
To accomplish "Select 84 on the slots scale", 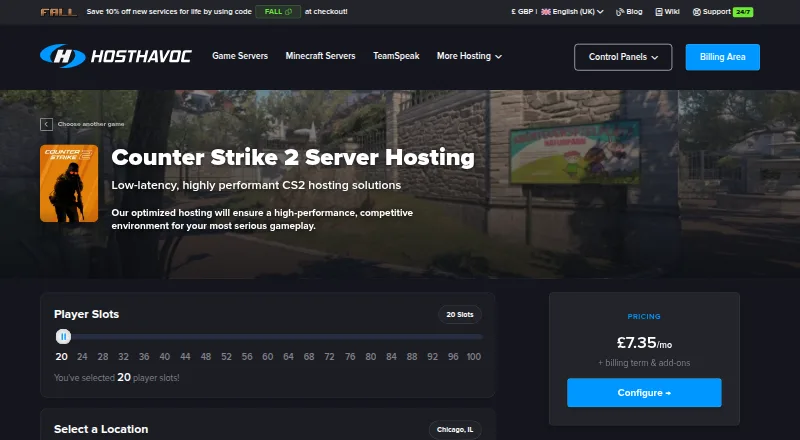I will (391, 357).
